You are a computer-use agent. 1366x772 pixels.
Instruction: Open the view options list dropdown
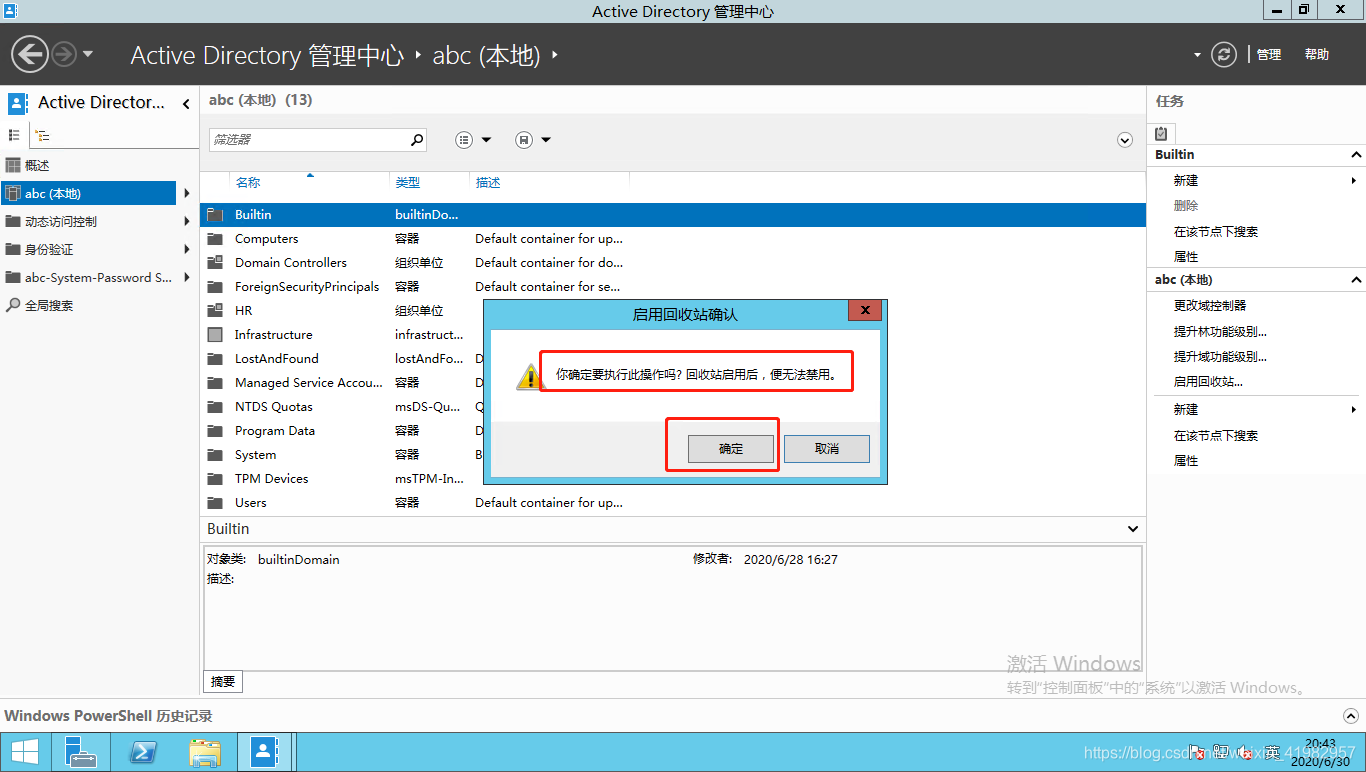coord(474,140)
